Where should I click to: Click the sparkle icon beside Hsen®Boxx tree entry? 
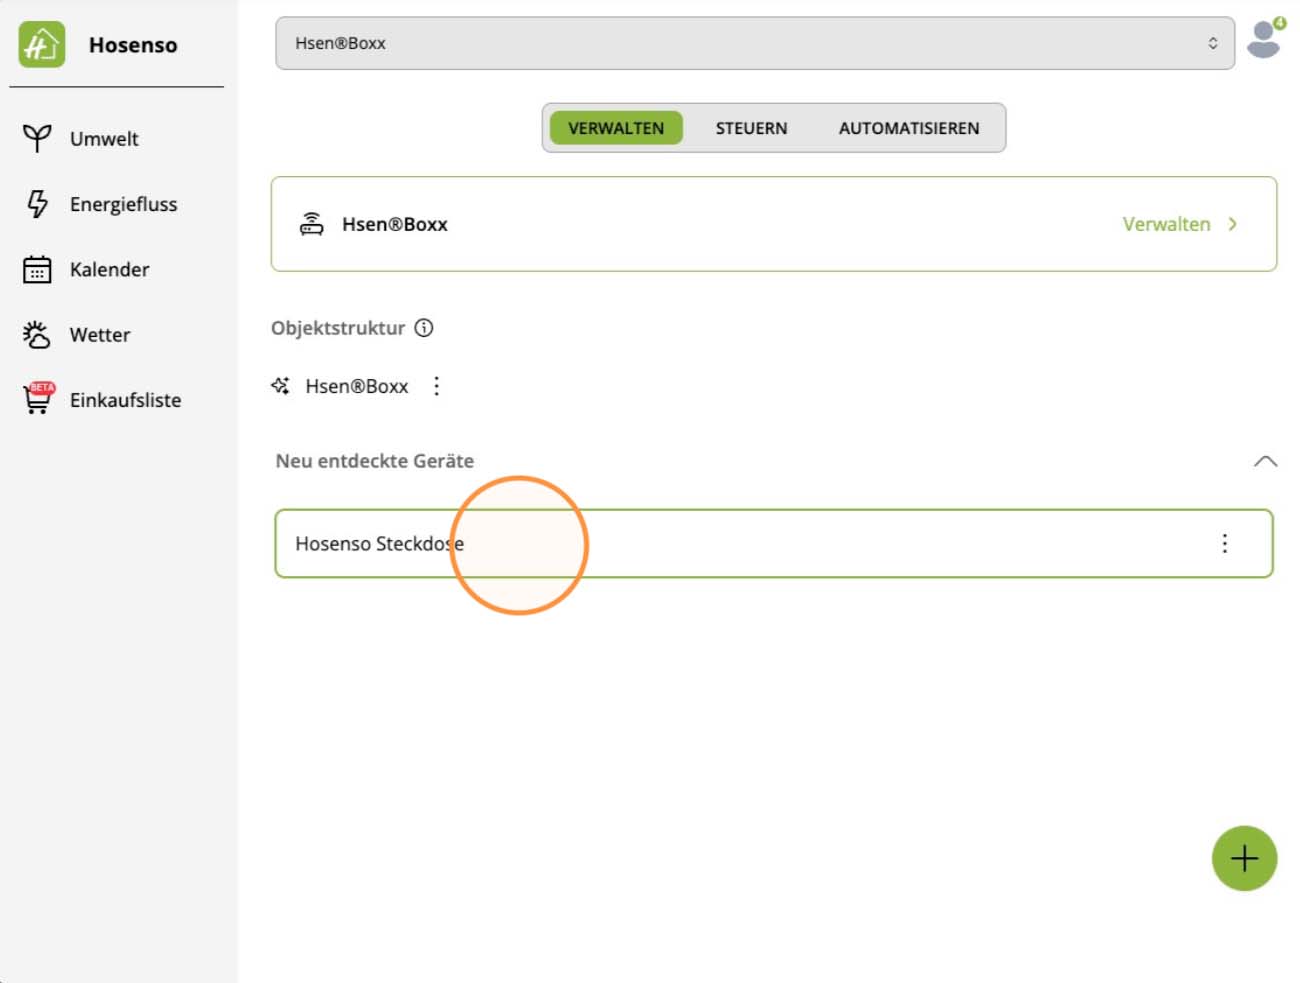click(x=280, y=386)
